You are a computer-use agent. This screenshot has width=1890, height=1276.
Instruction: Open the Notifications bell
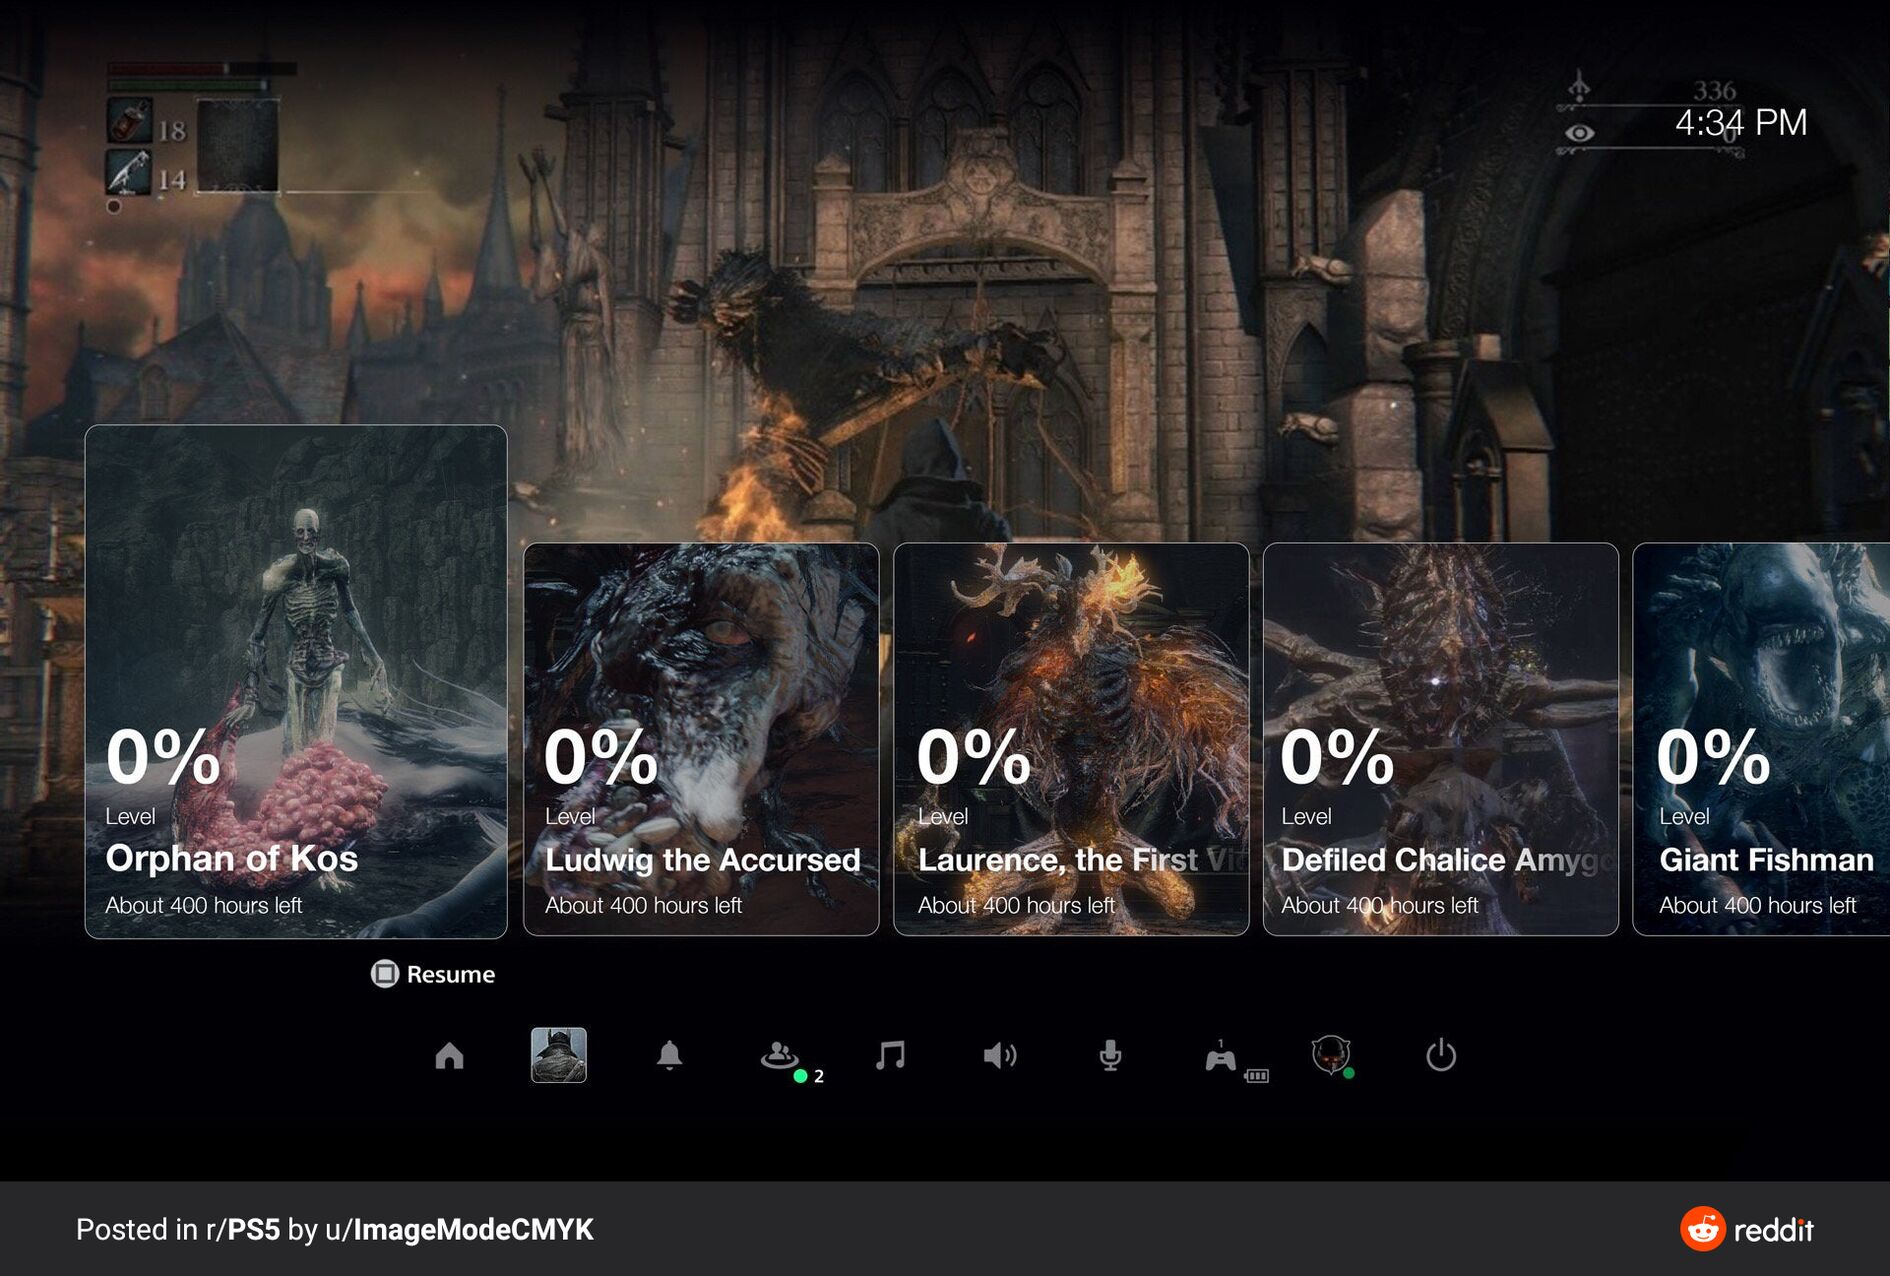point(670,1055)
